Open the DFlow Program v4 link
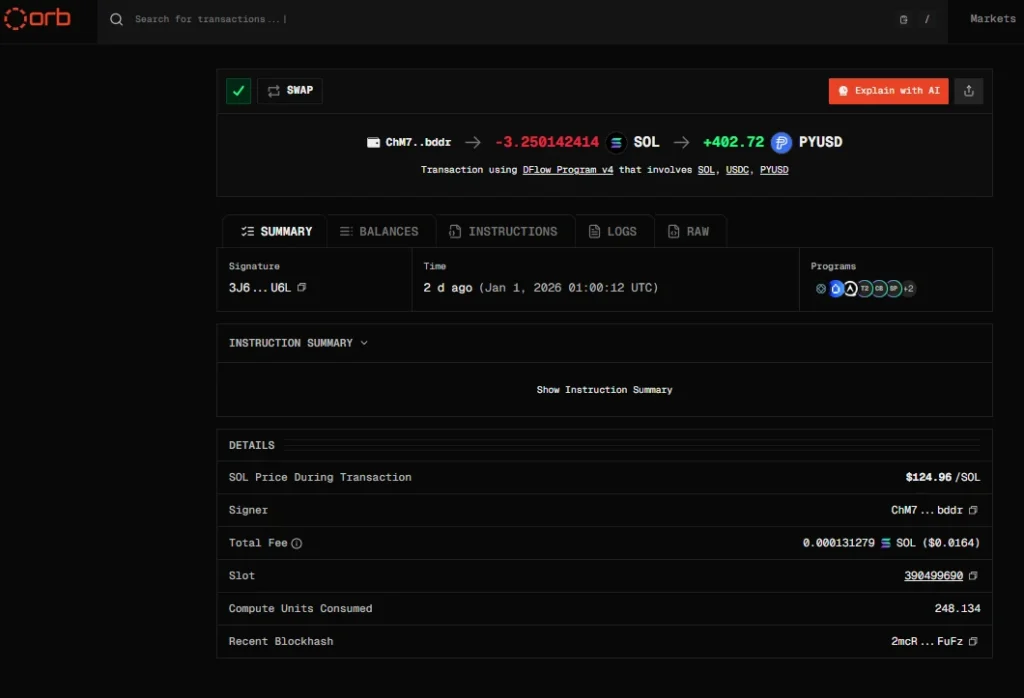1024x698 pixels. pyautogui.click(x=568, y=169)
